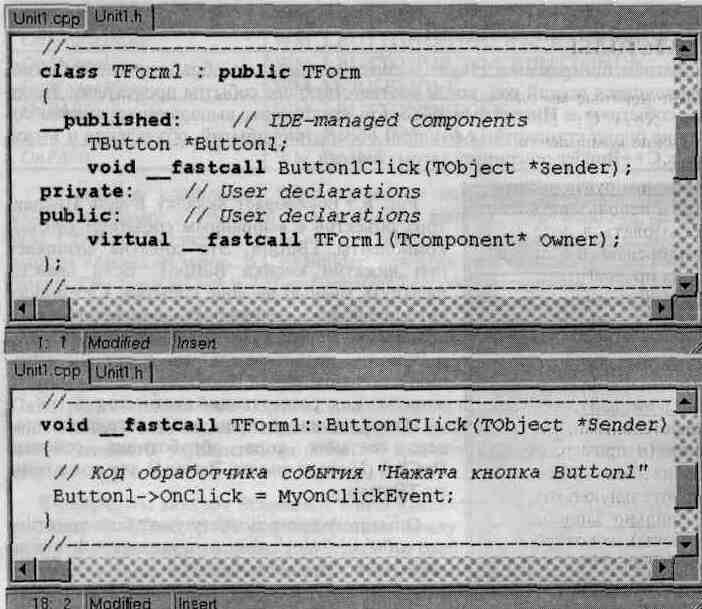Select Unit1.h tab in upper editor
Screen dimensions: 702x609
click(119, 17)
